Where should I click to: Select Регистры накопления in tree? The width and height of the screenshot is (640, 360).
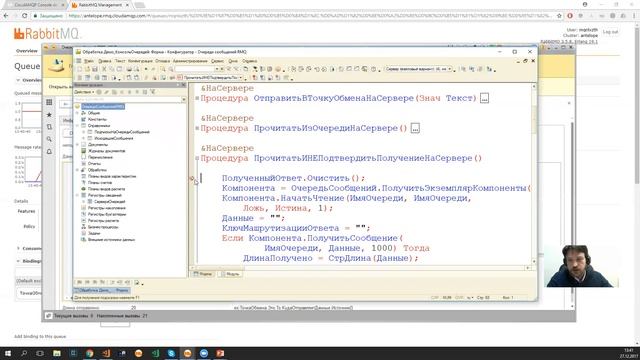[x=107, y=208]
